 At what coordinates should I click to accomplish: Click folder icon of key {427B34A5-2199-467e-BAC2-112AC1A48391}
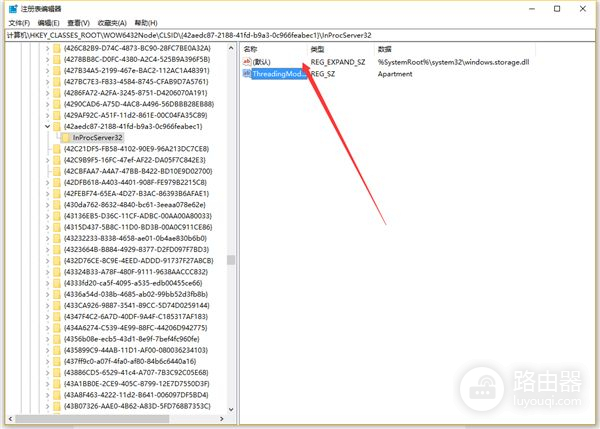(57, 71)
